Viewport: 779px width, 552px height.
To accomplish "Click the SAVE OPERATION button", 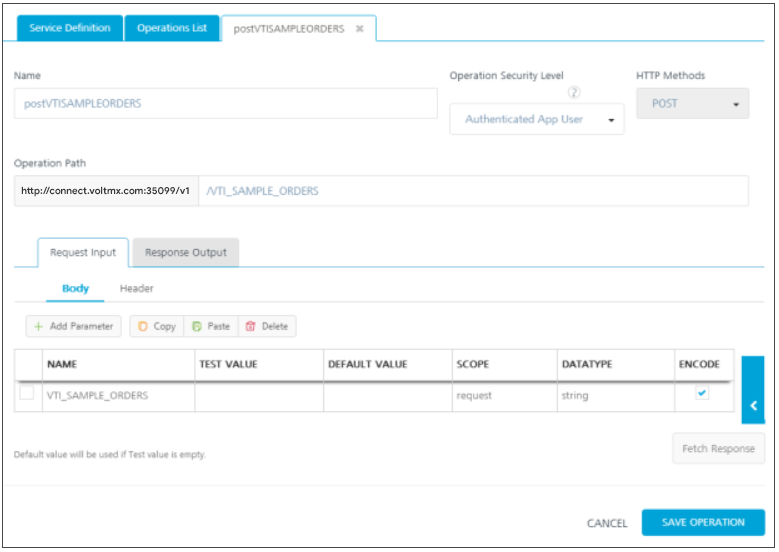I will (x=703, y=522).
